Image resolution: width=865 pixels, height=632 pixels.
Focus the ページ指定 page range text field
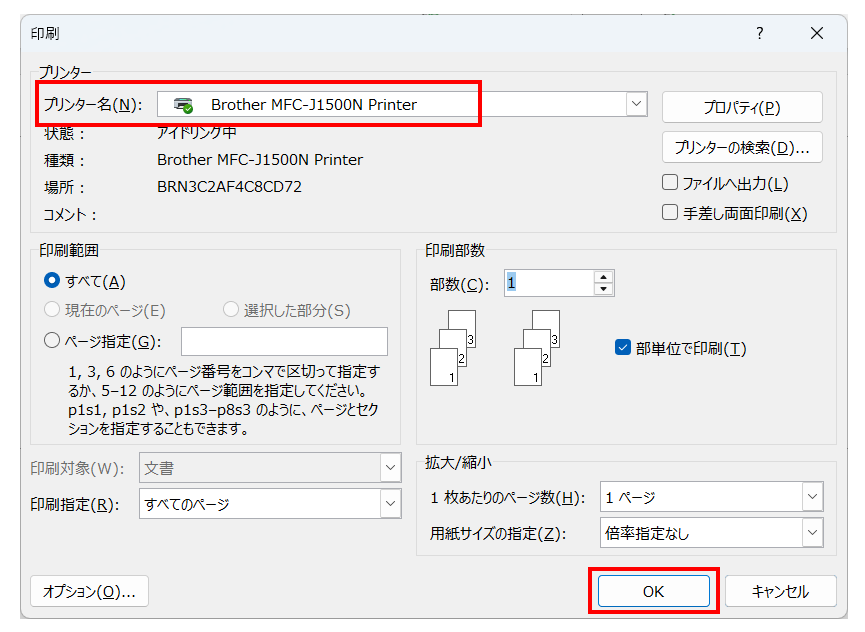pyautogui.click(x=284, y=341)
